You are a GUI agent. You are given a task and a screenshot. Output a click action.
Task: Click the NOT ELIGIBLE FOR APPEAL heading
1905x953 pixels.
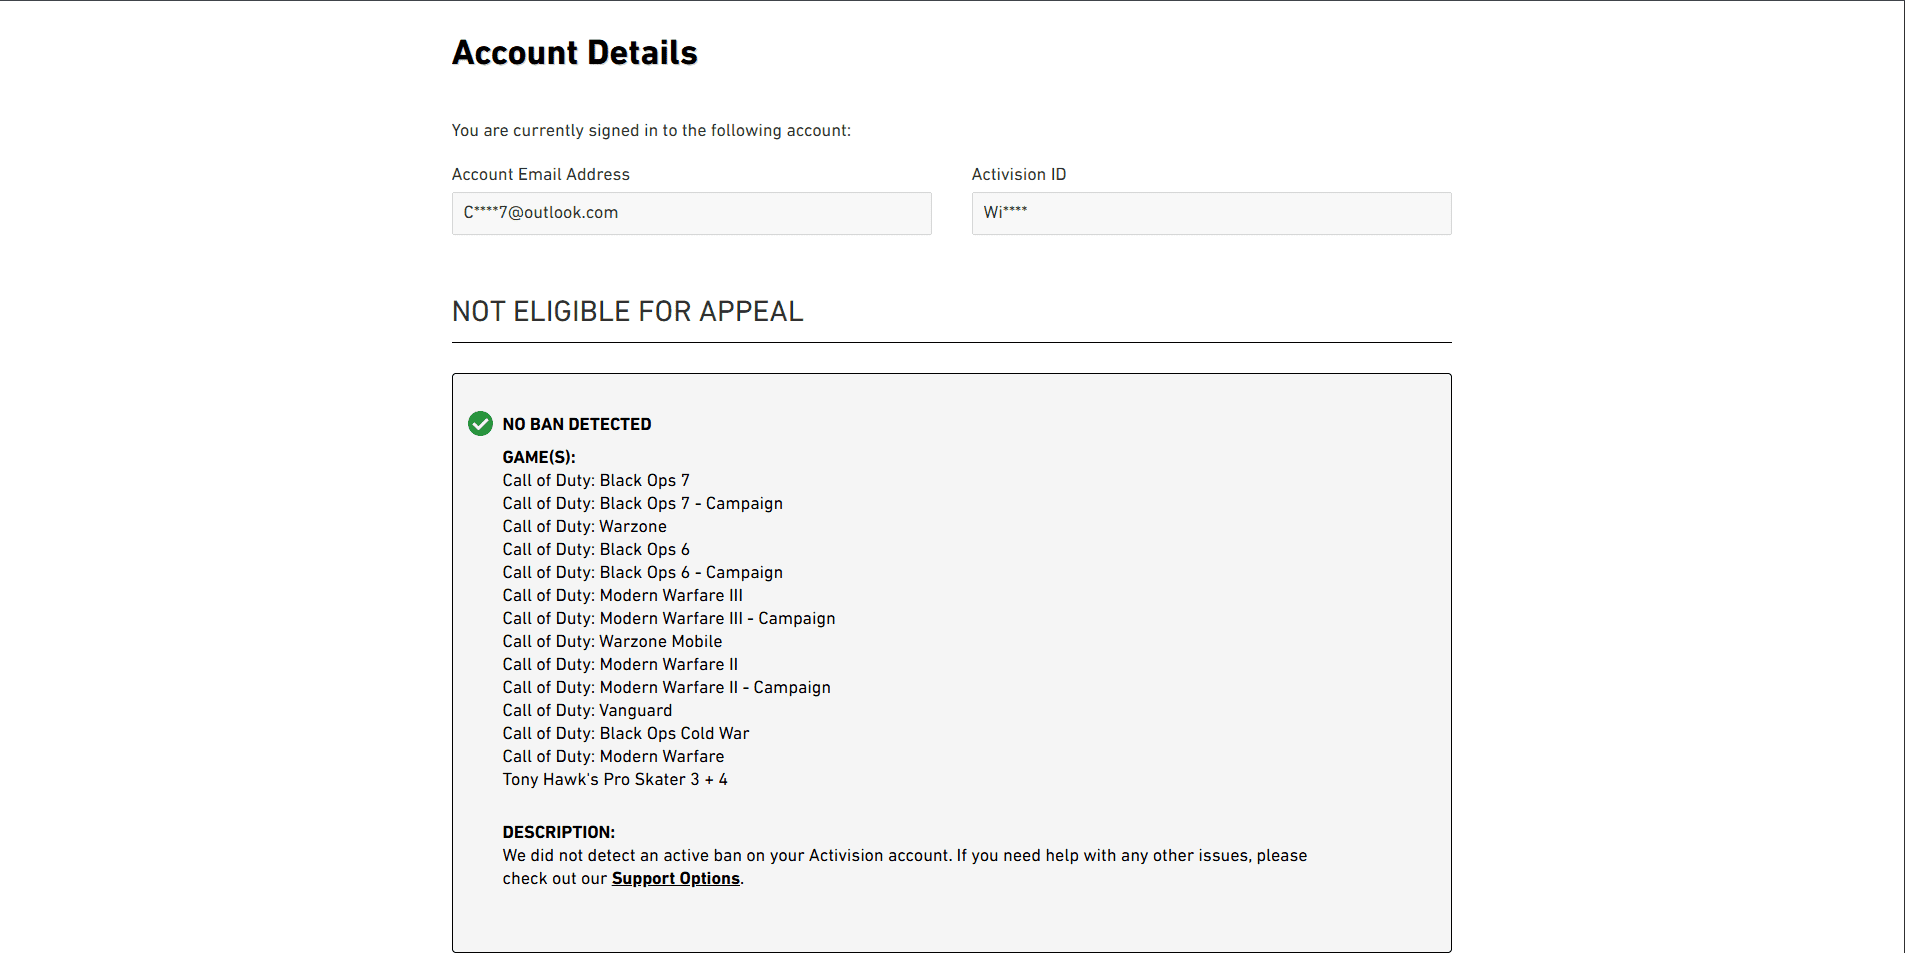[x=627, y=312]
